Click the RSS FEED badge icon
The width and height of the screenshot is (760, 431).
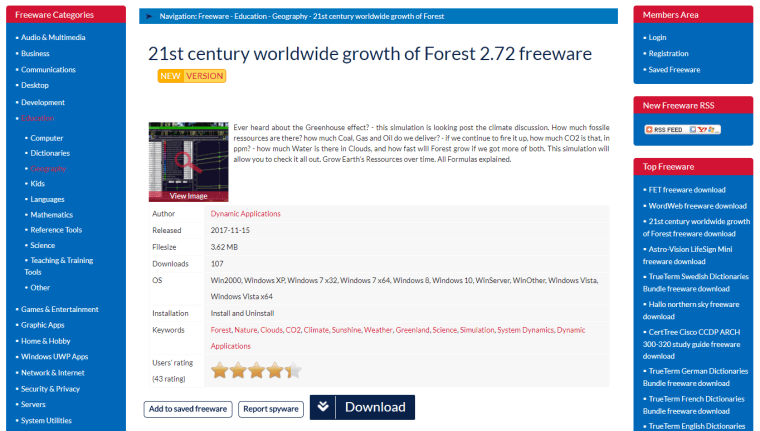click(x=682, y=129)
